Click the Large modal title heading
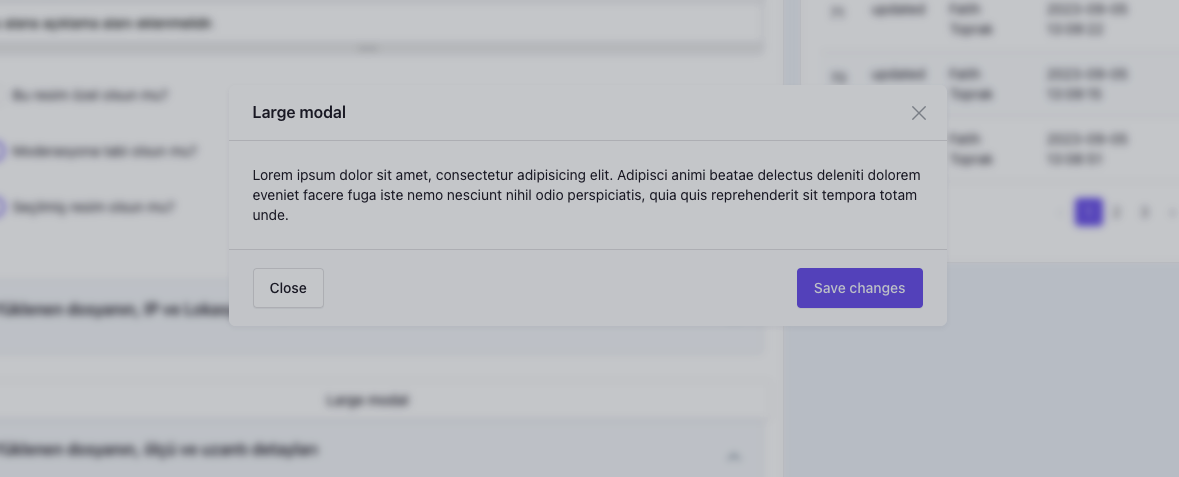Viewport: 1179px width, 477px height. (299, 113)
